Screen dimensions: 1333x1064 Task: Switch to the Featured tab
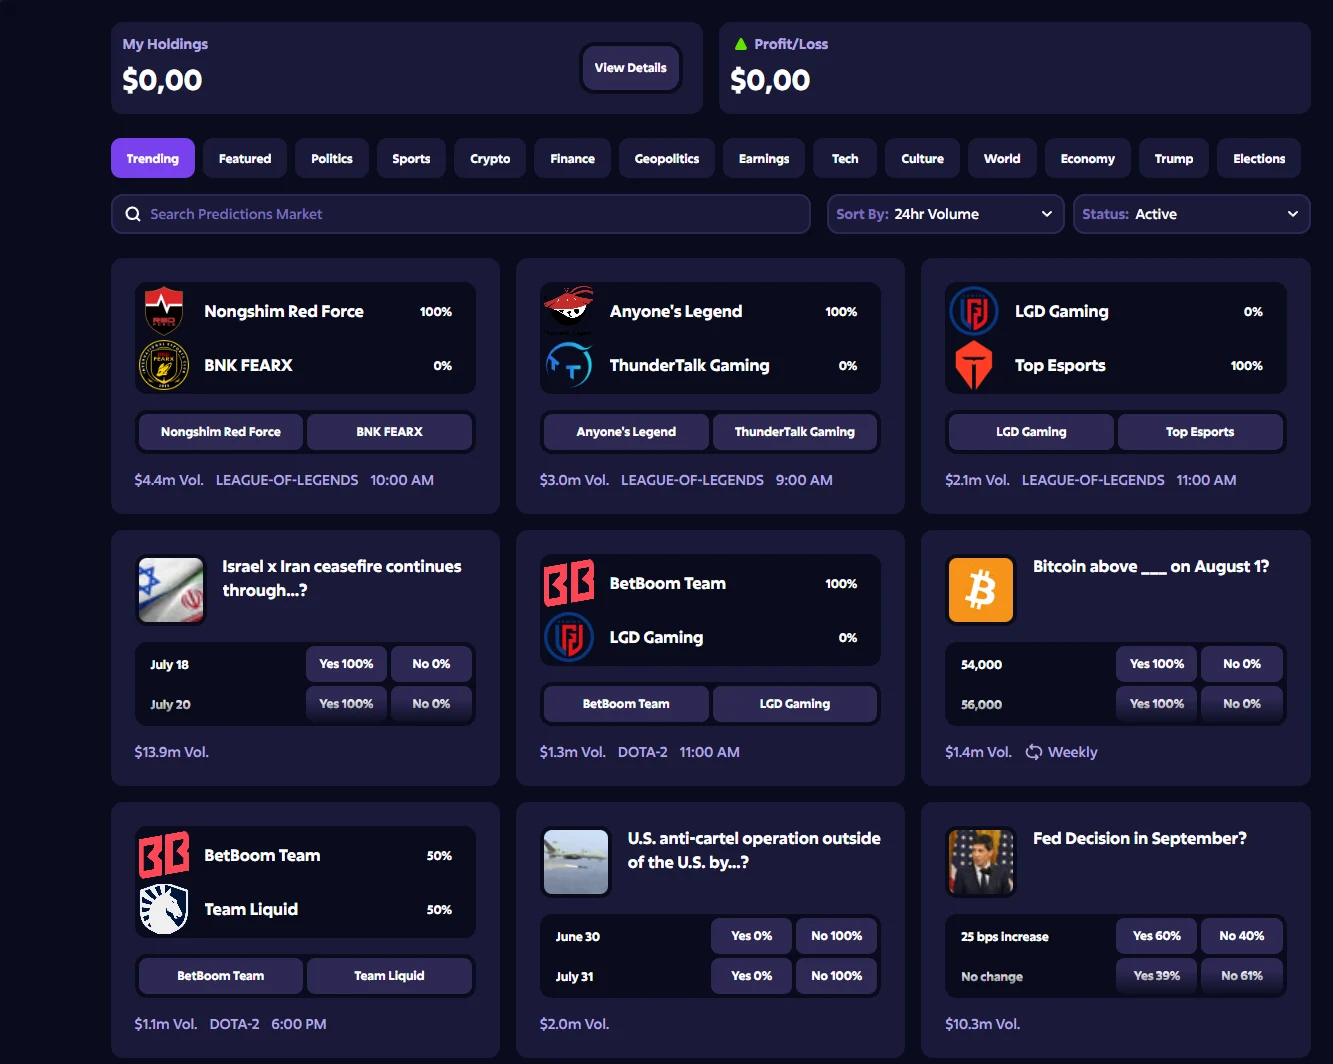tap(245, 158)
